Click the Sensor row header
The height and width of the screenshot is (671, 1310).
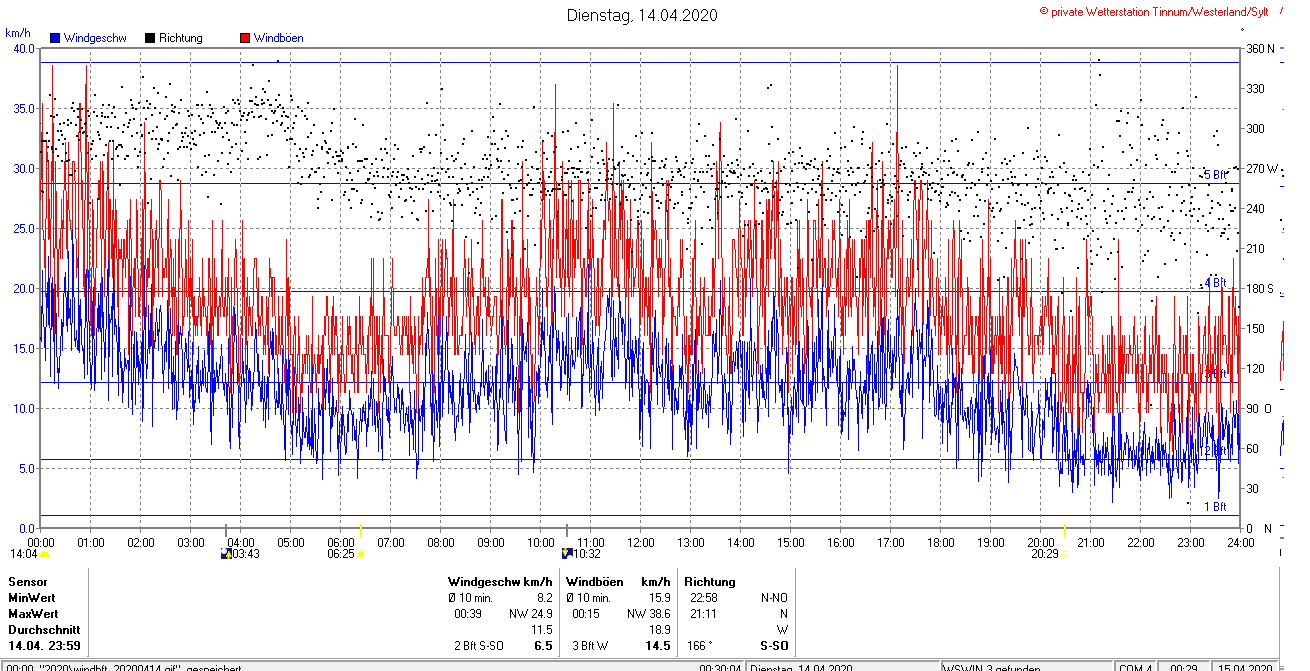point(27,581)
